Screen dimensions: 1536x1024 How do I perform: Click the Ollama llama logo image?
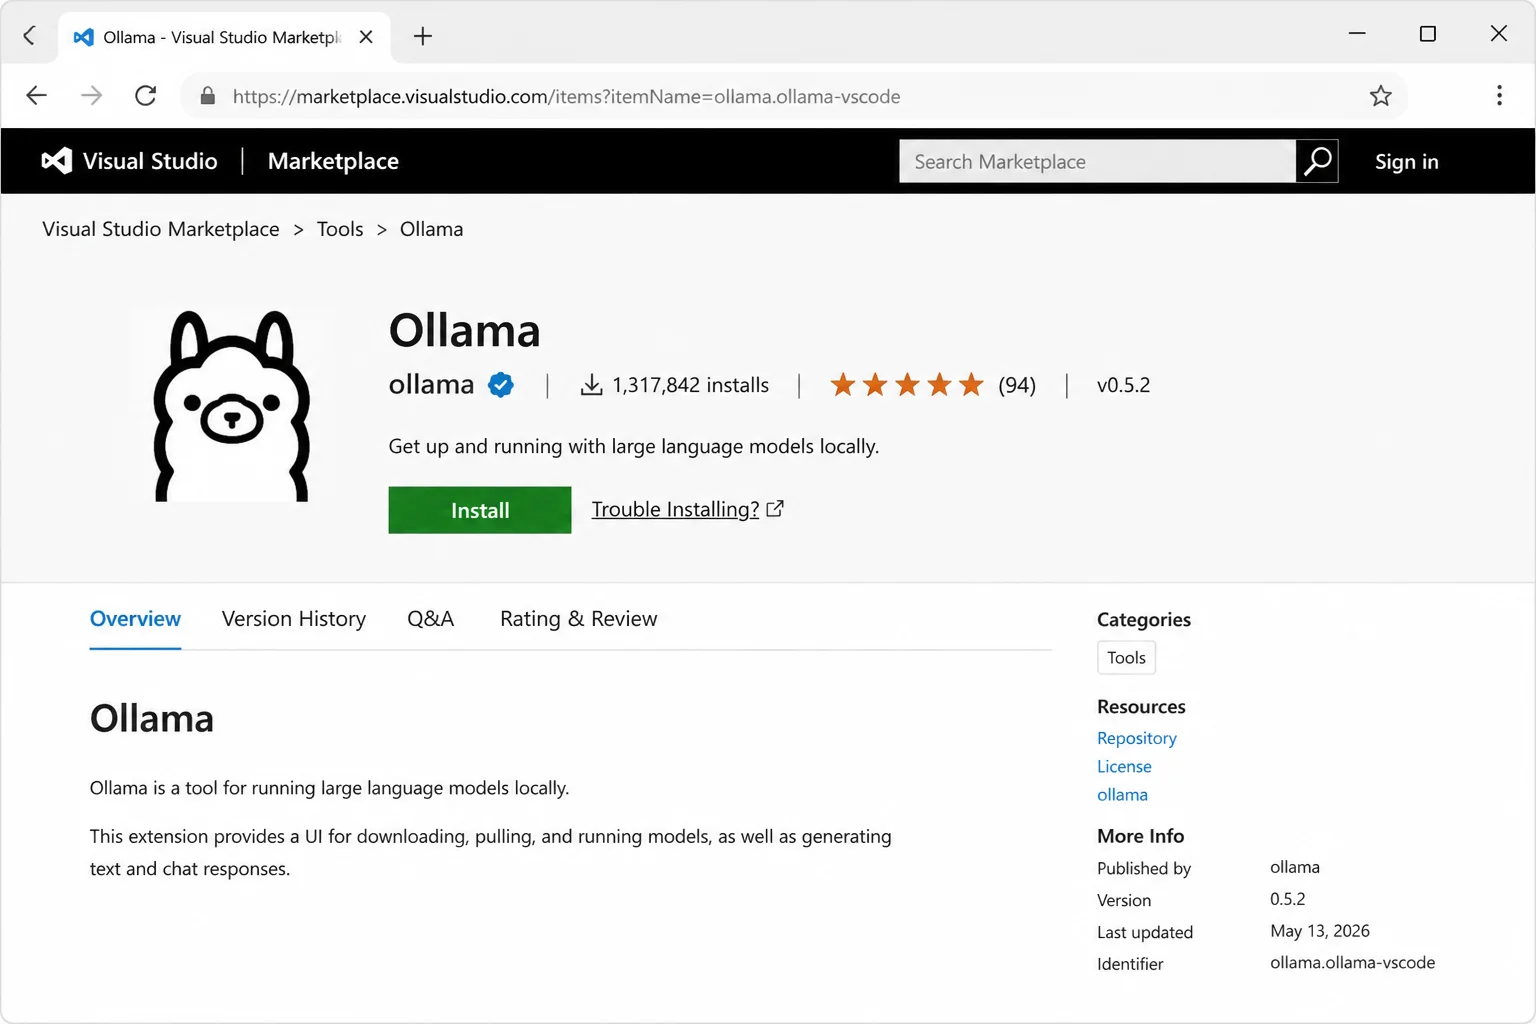pyautogui.click(x=232, y=406)
